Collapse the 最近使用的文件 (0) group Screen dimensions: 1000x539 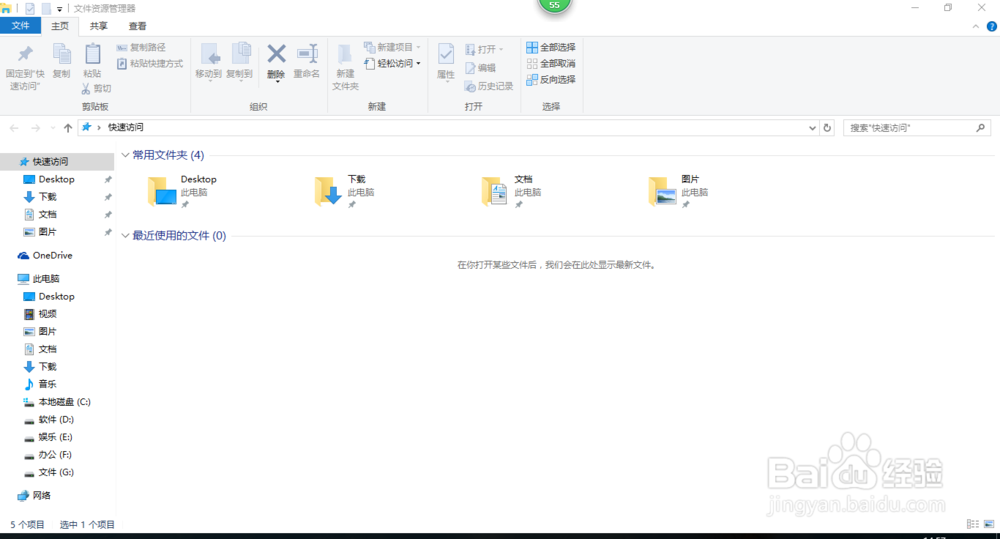[x=125, y=235]
